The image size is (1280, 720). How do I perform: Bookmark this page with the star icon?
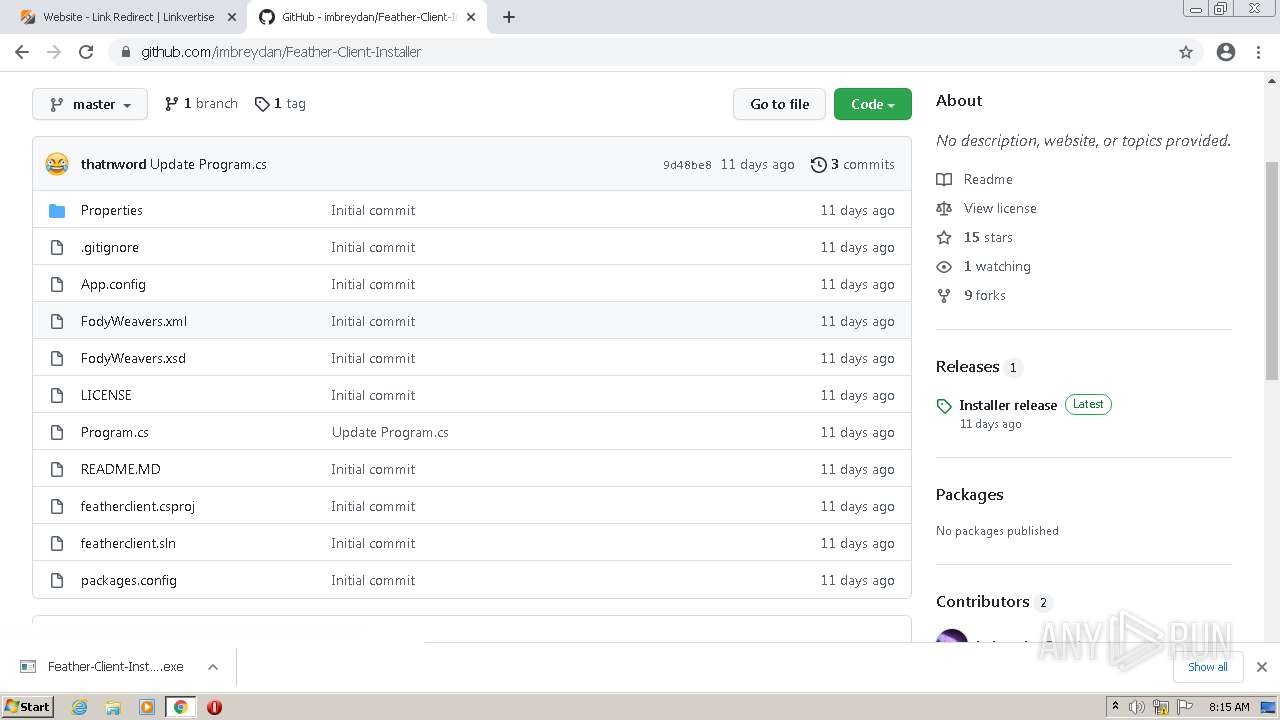tap(1186, 52)
